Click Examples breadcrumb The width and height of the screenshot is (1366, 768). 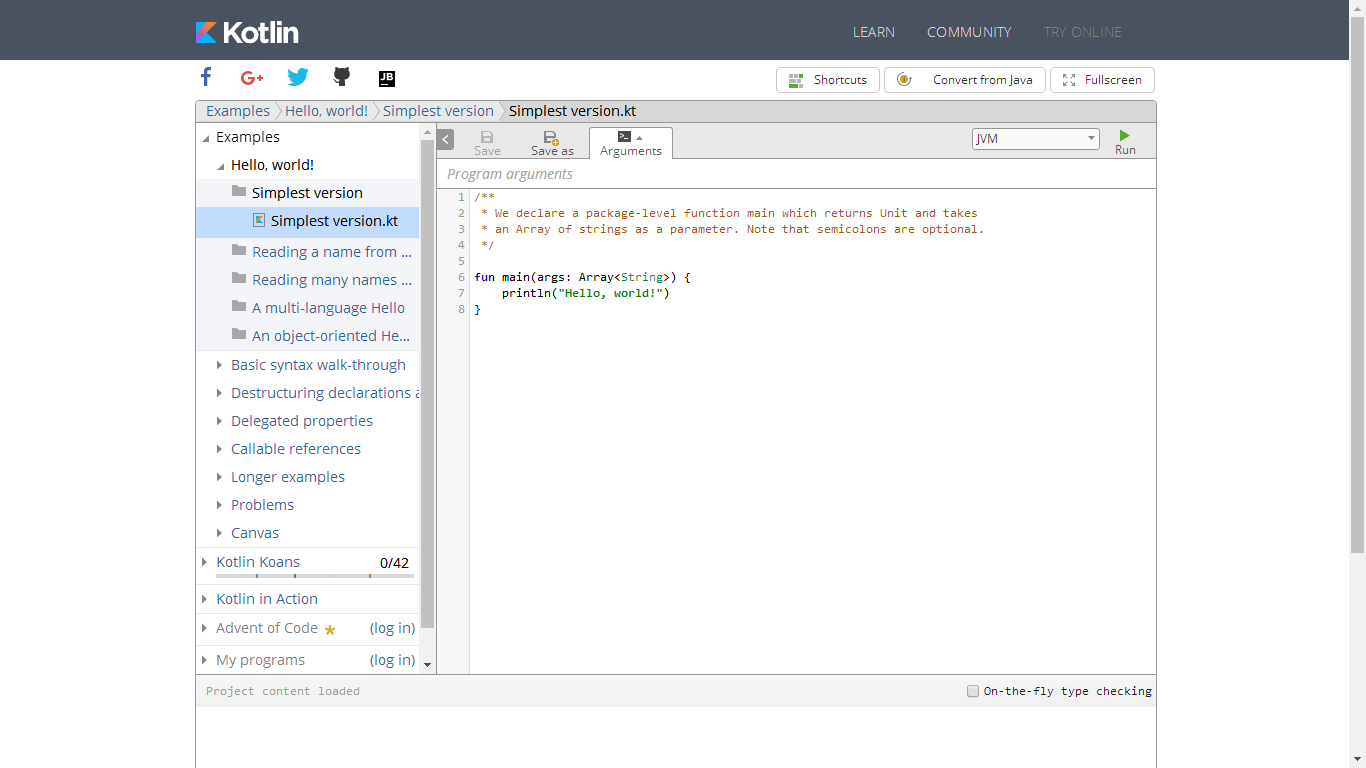(x=238, y=111)
